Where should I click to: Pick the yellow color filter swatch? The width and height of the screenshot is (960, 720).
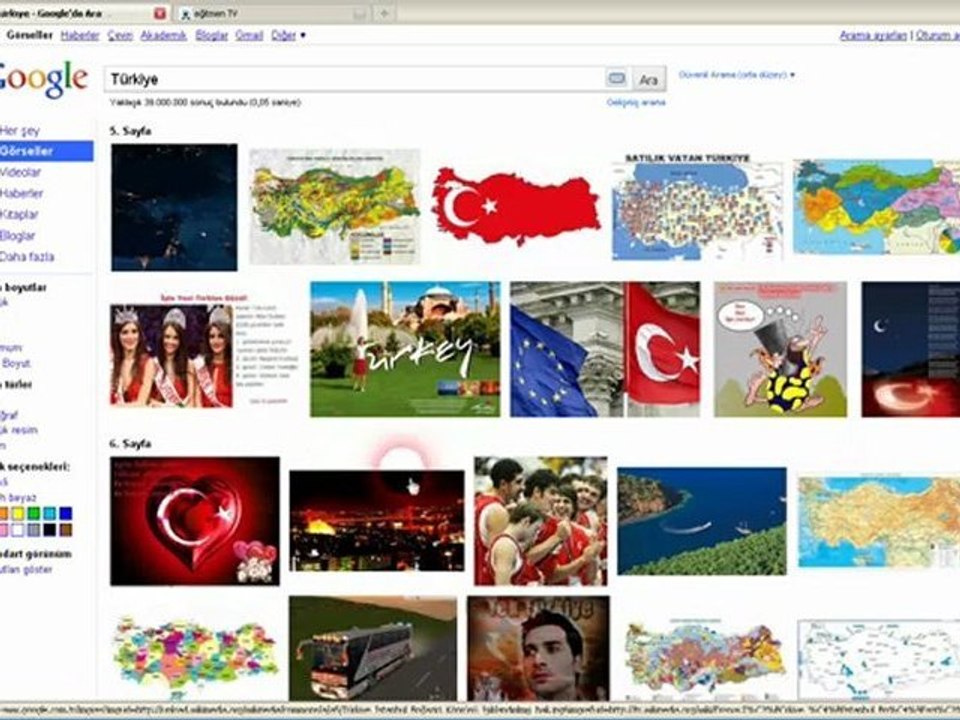click(18, 513)
